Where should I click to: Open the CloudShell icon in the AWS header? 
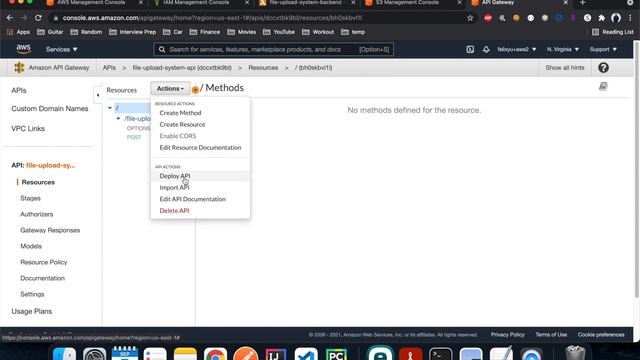[470, 49]
